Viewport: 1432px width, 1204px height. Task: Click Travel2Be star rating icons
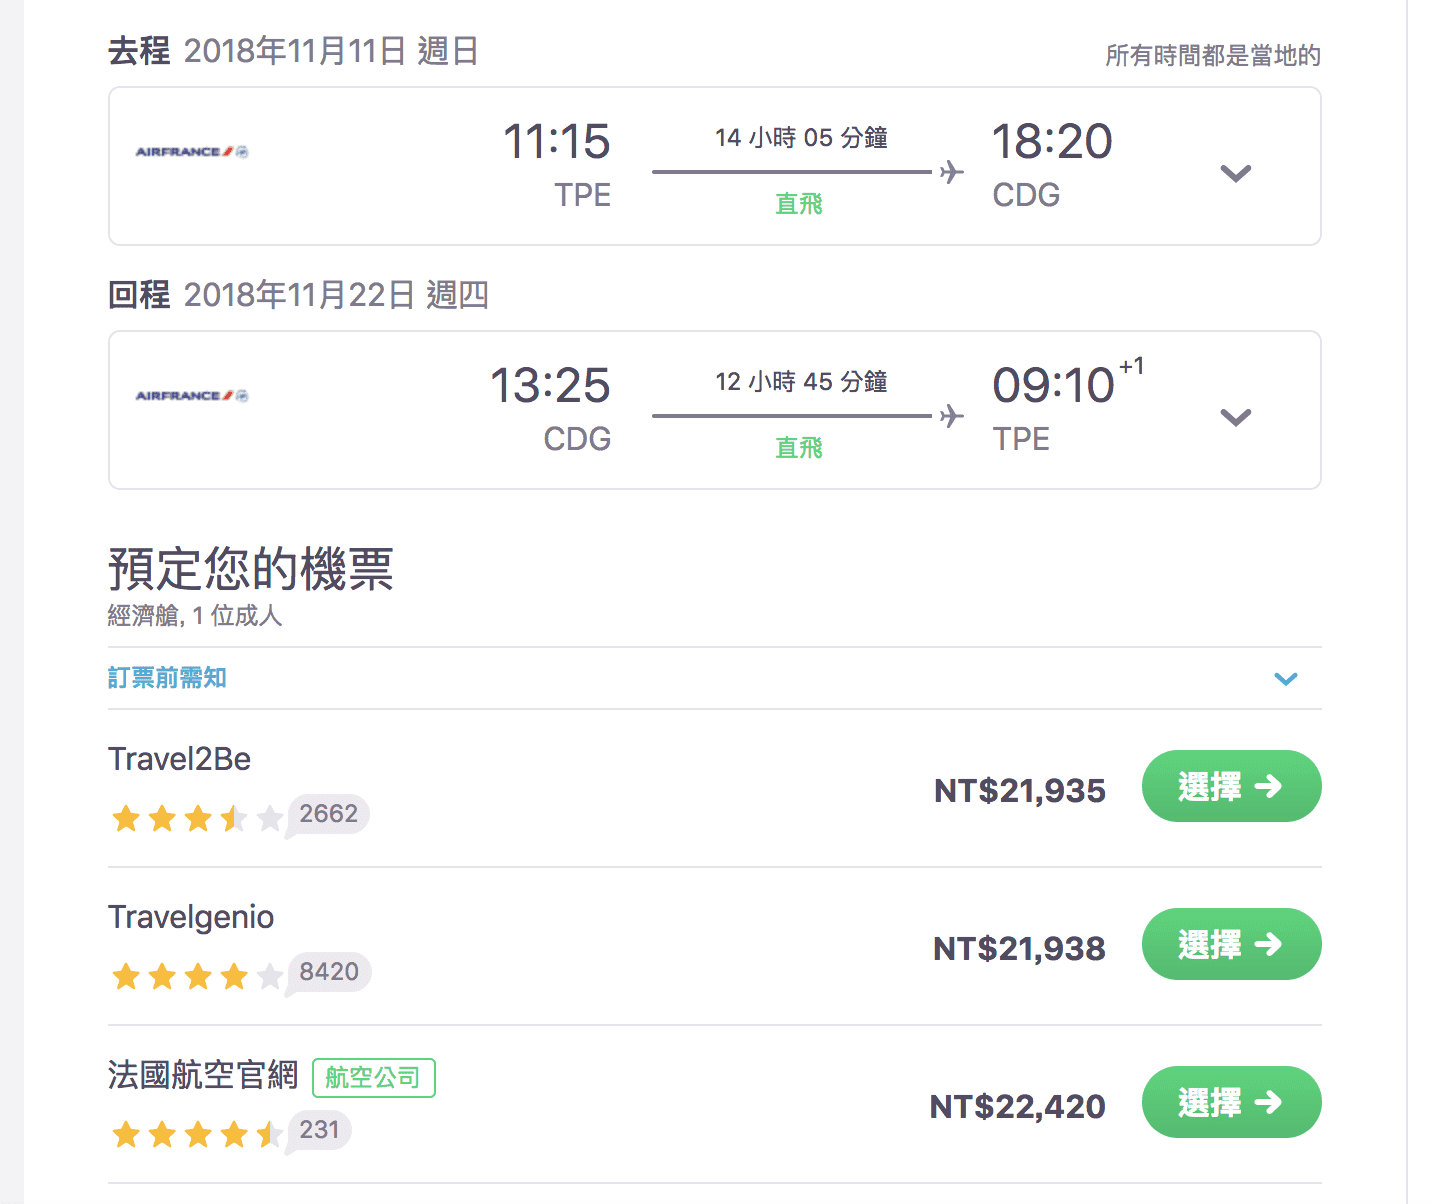(197, 819)
